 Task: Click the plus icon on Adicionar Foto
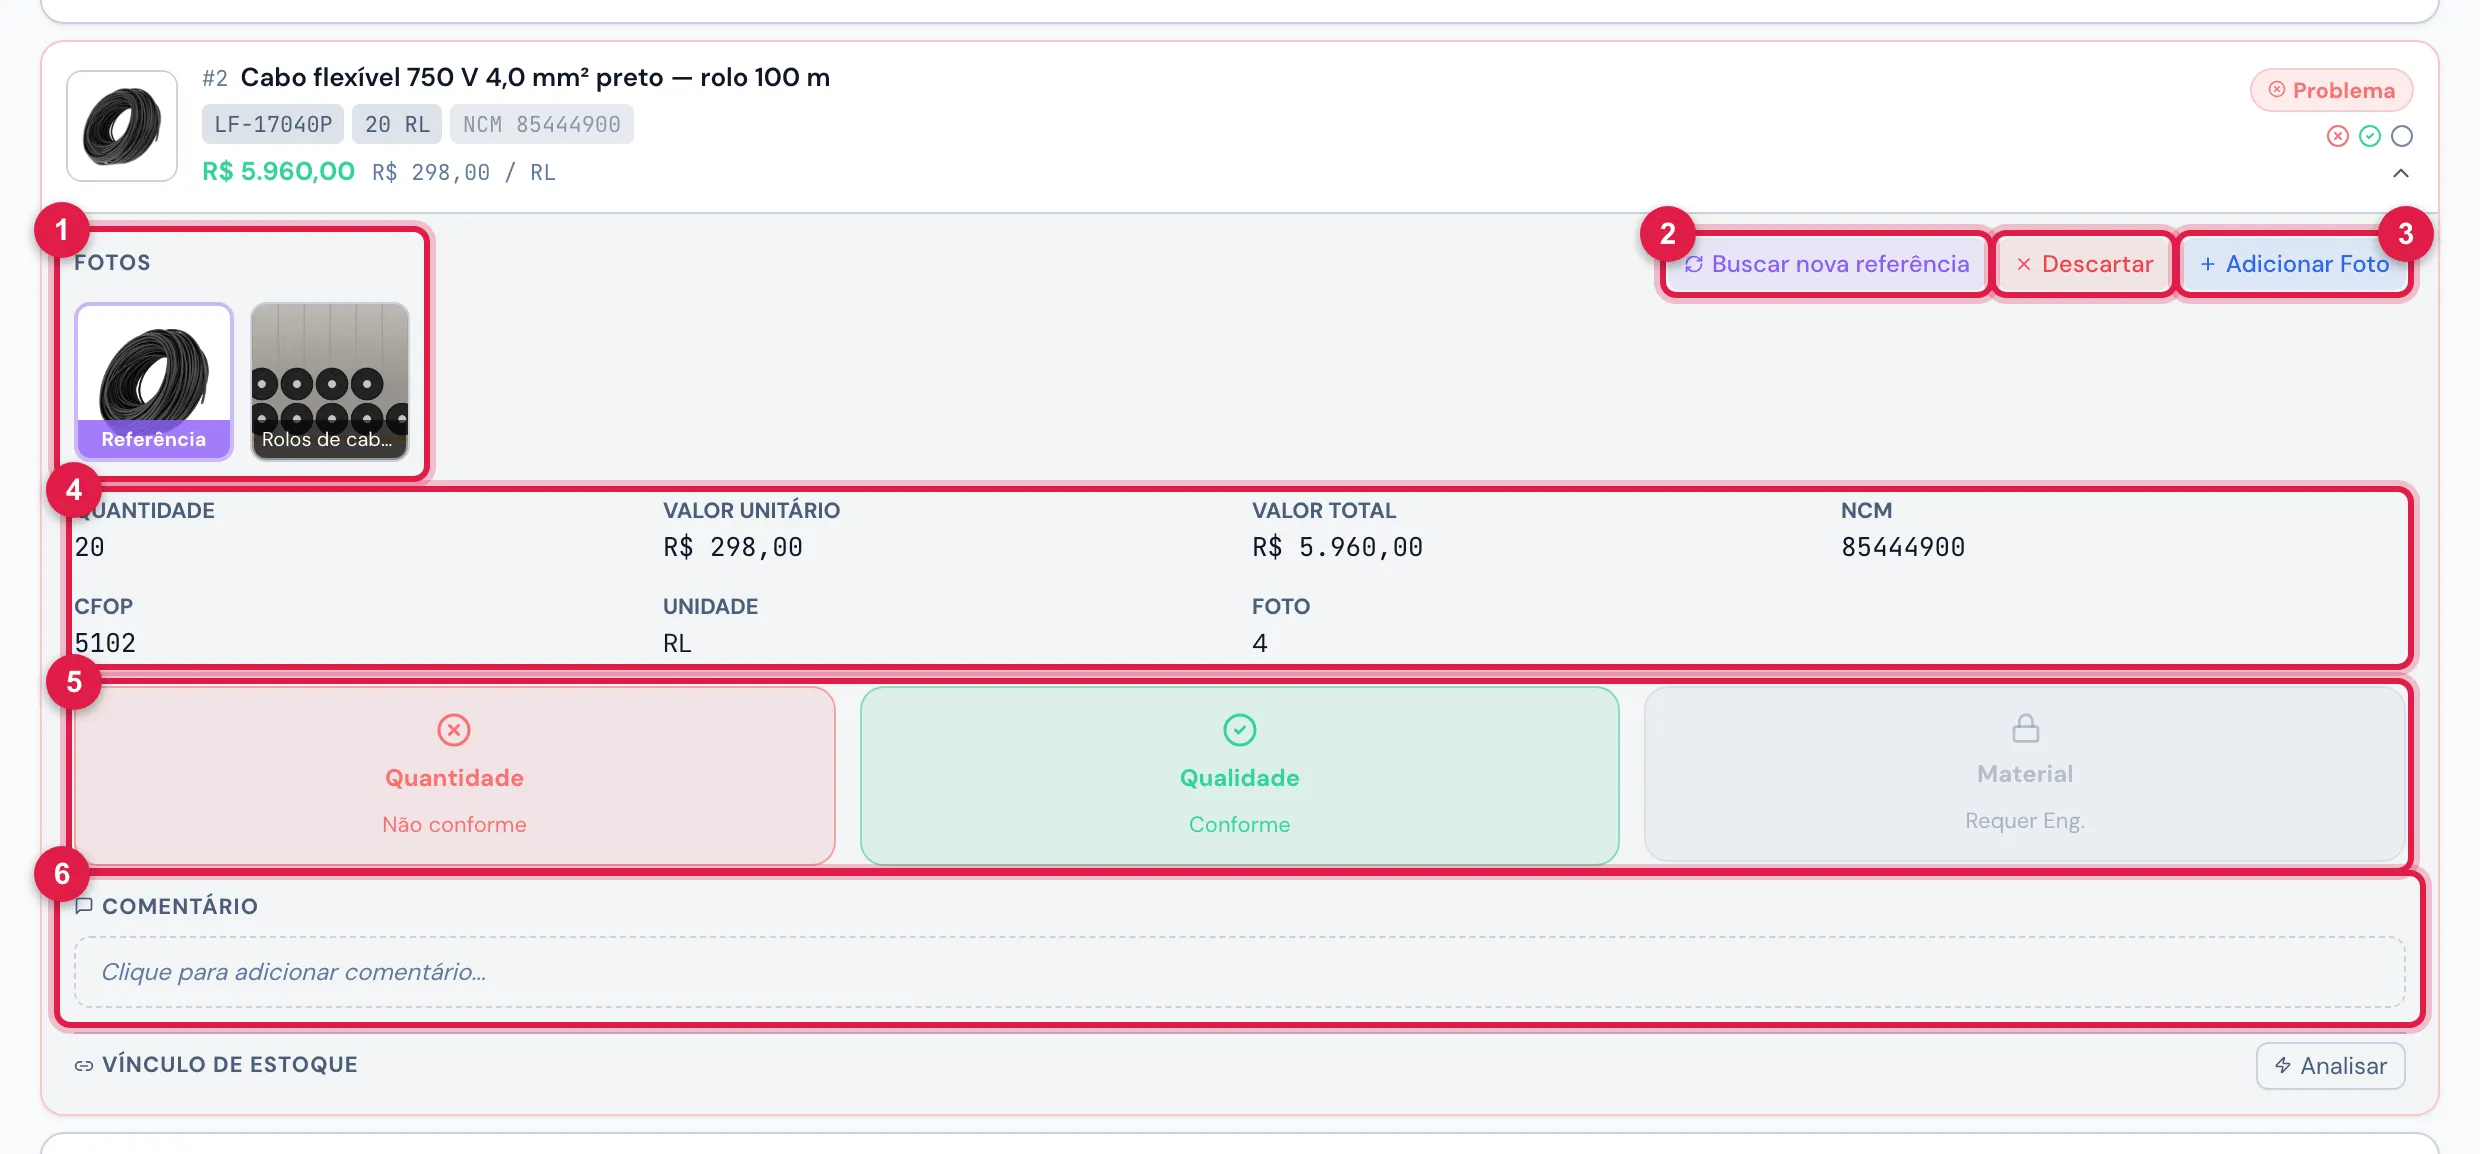(x=2207, y=264)
